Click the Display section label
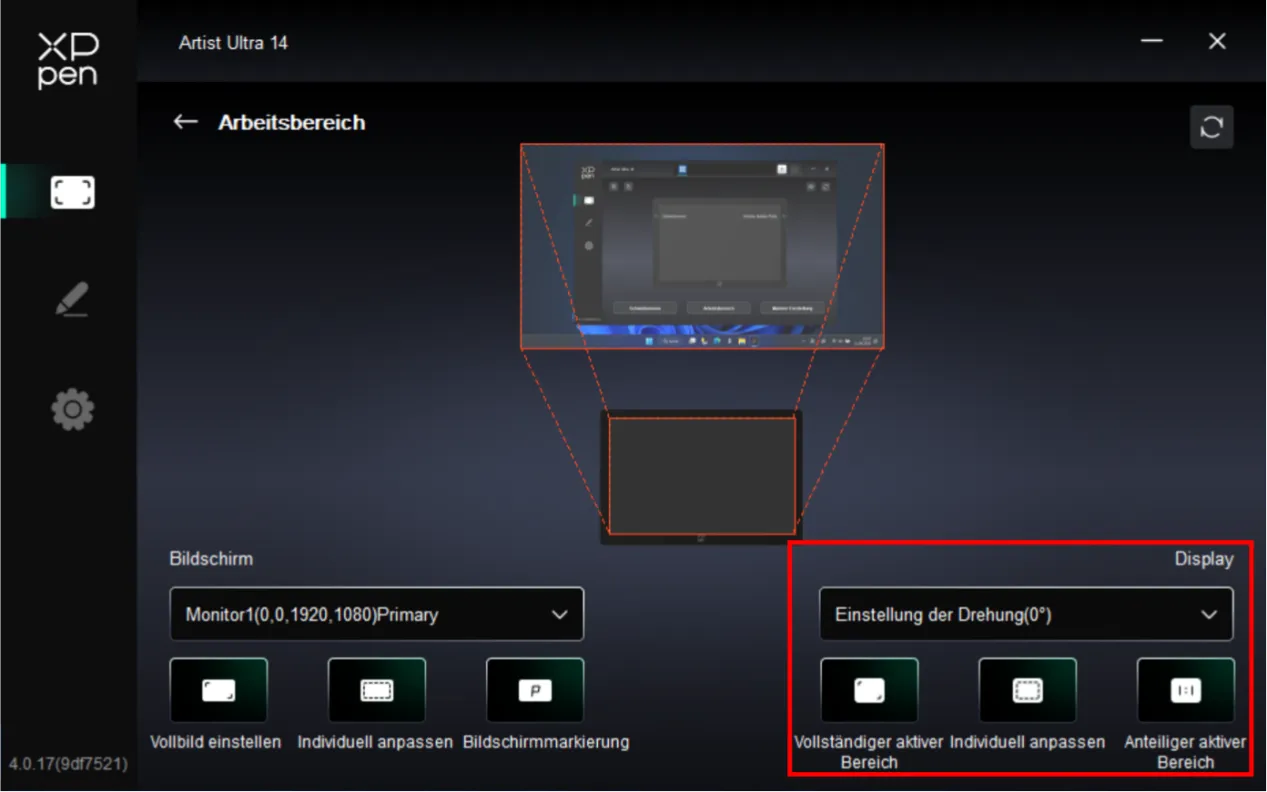1267x792 pixels. pos(1204,560)
